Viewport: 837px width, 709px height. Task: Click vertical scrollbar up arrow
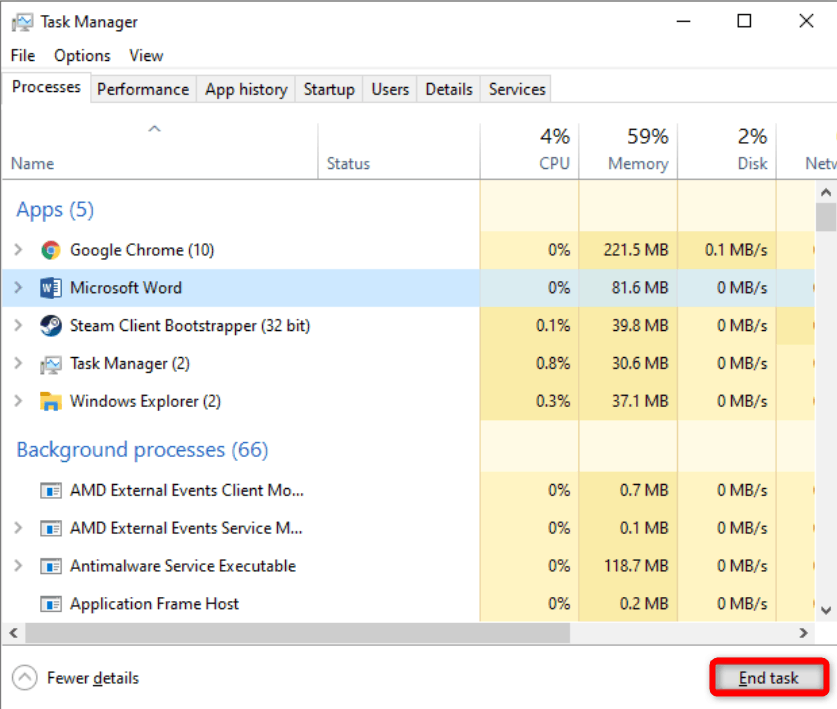tap(826, 192)
